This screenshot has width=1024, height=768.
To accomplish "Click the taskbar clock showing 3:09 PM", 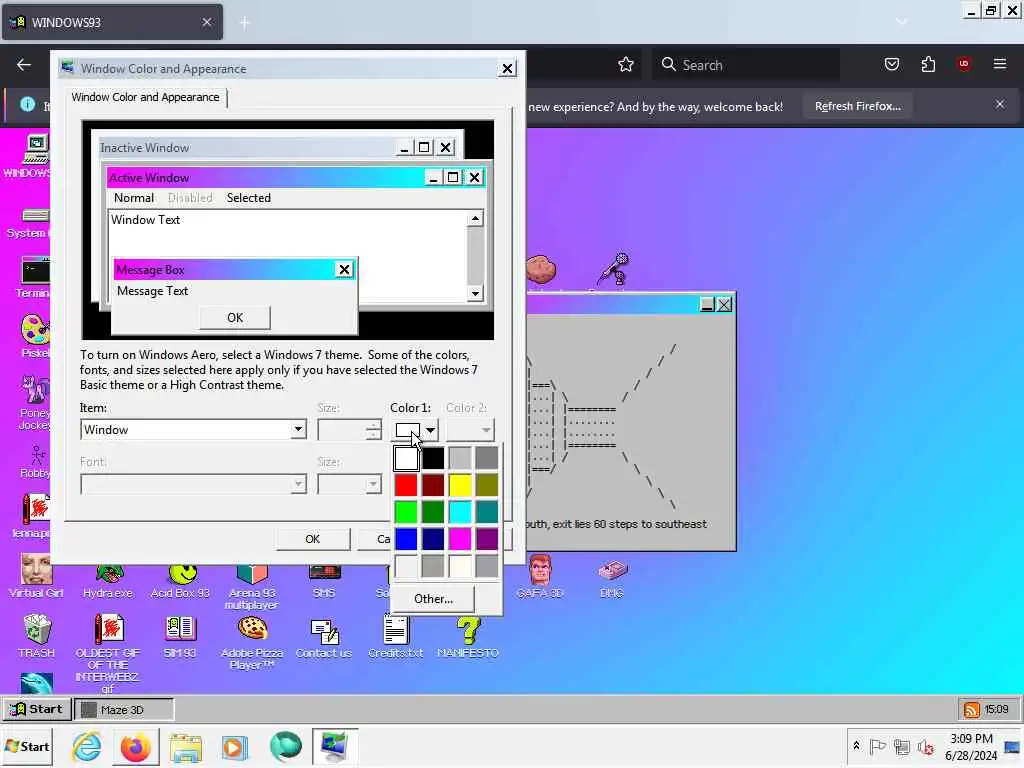I will (971, 746).
